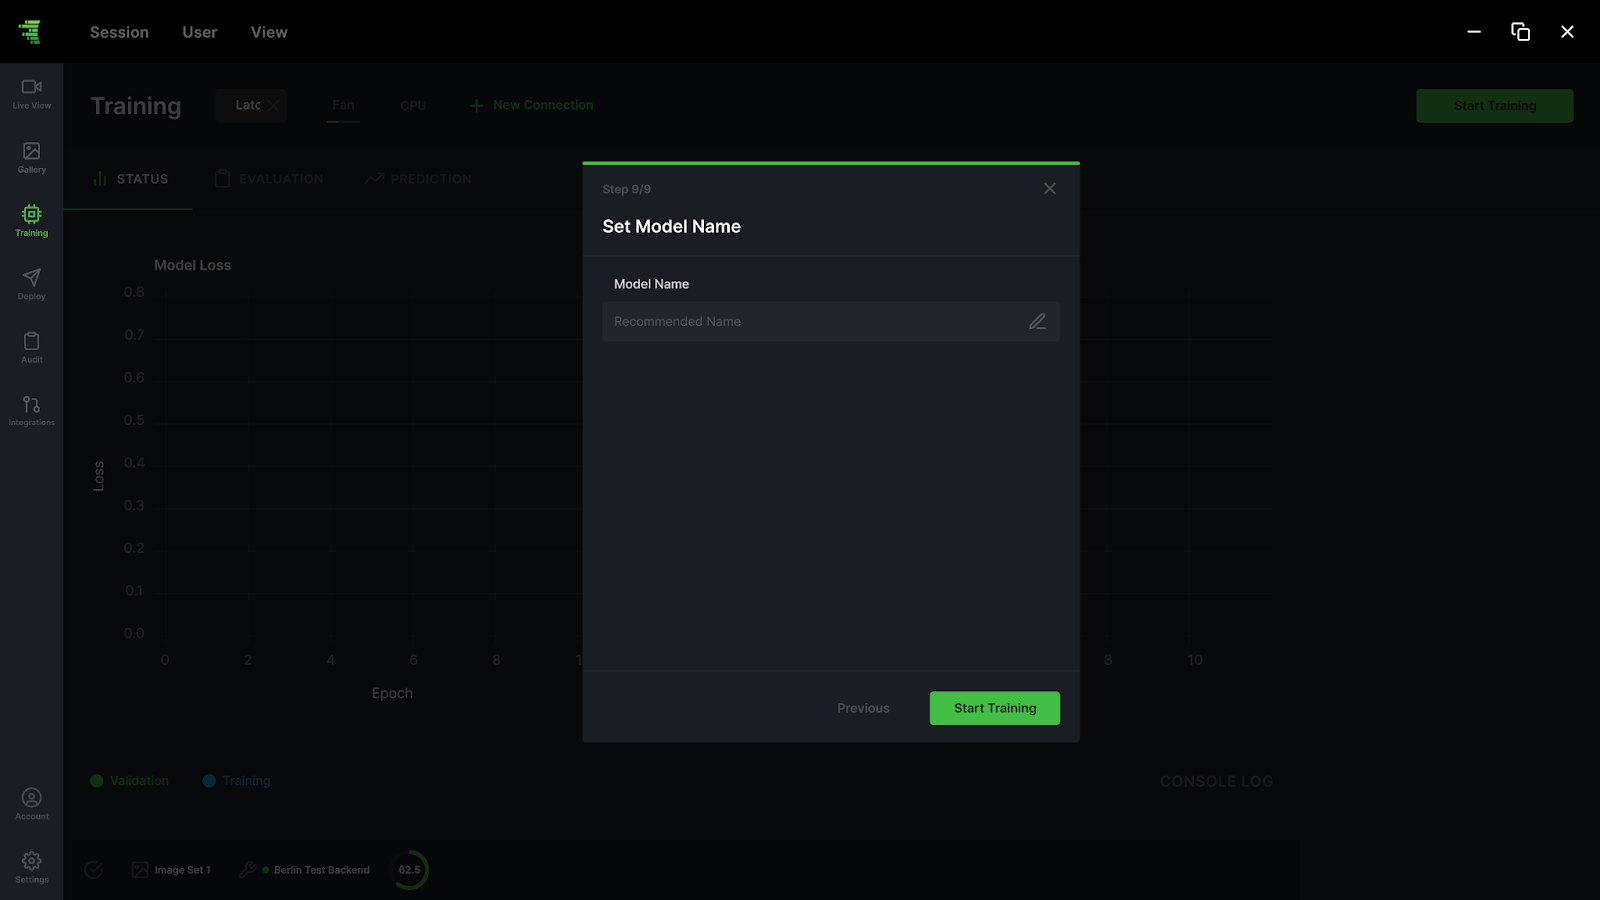1600x900 pixels.
Task: Toggle the Validation legend series
Action: (129, 781)
